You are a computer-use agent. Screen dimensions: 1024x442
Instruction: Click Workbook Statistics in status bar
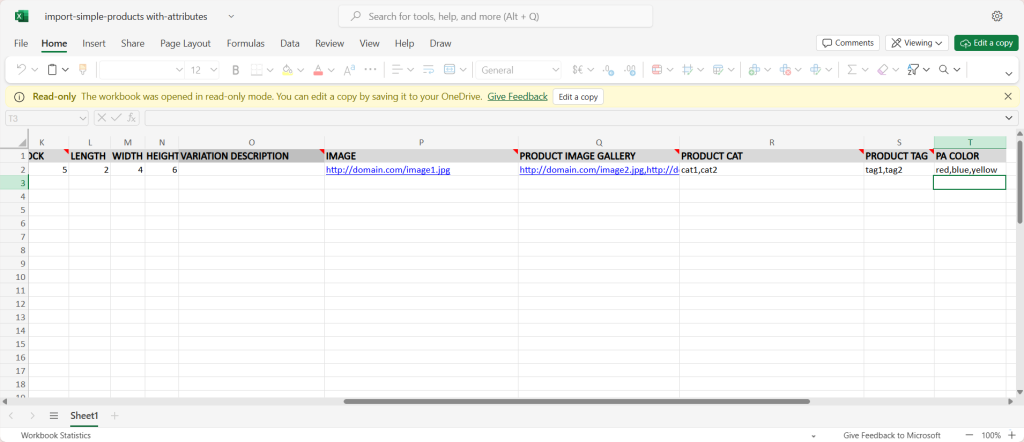click(56, 435)
